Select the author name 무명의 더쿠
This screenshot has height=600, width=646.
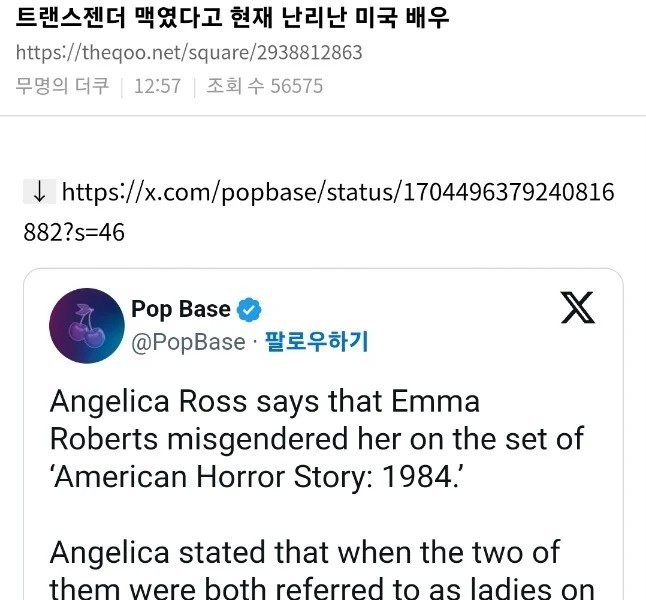(x=62, y=86)
